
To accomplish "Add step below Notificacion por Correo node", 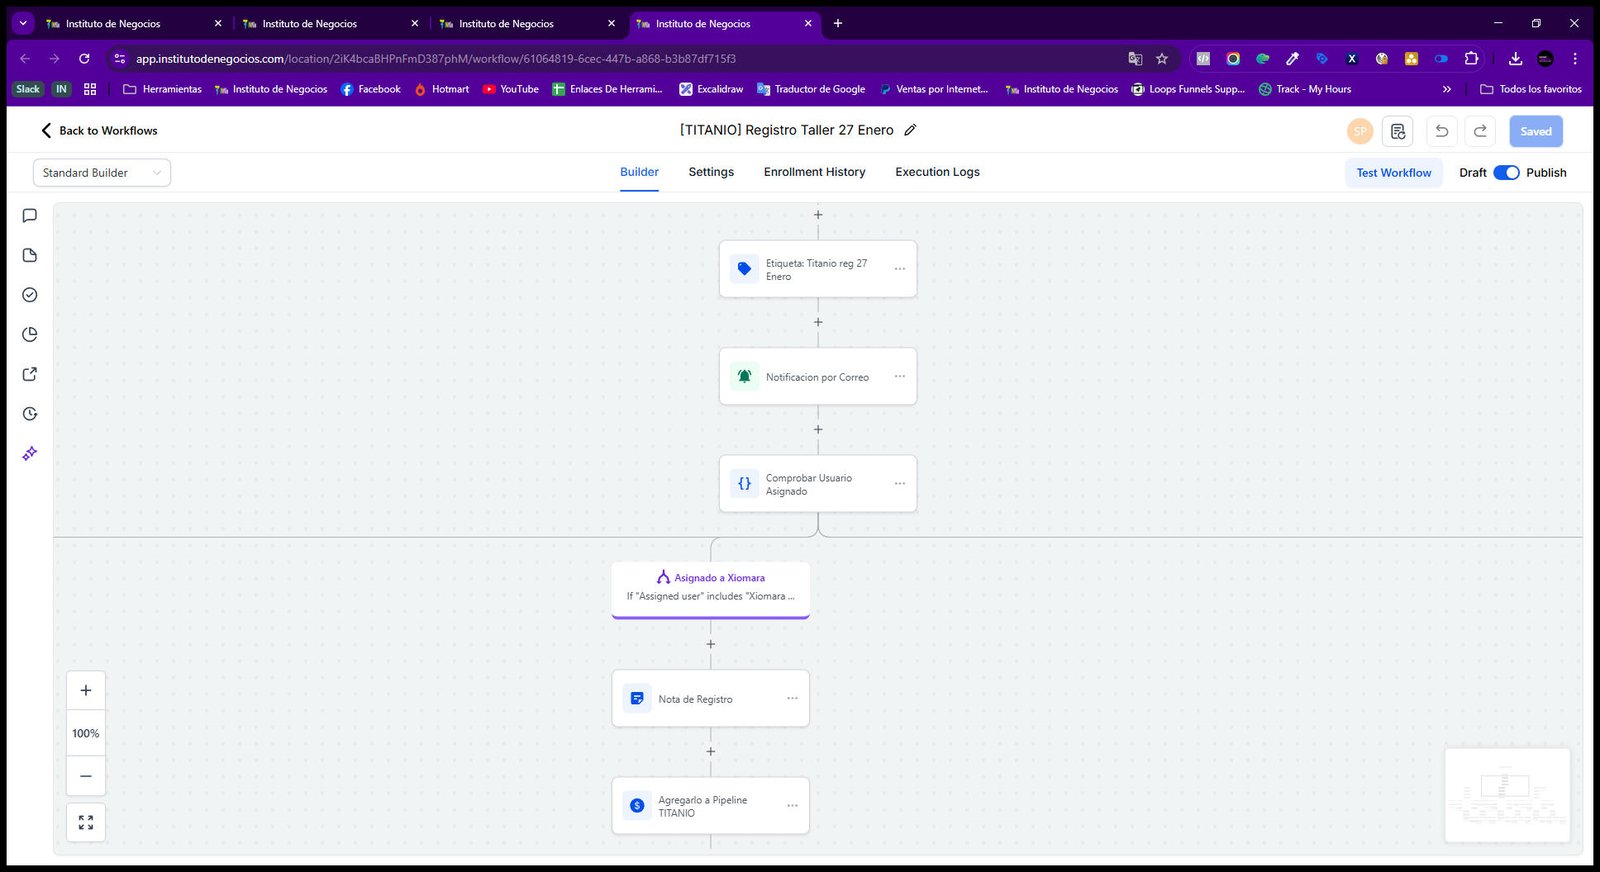I will coord(818,429).
